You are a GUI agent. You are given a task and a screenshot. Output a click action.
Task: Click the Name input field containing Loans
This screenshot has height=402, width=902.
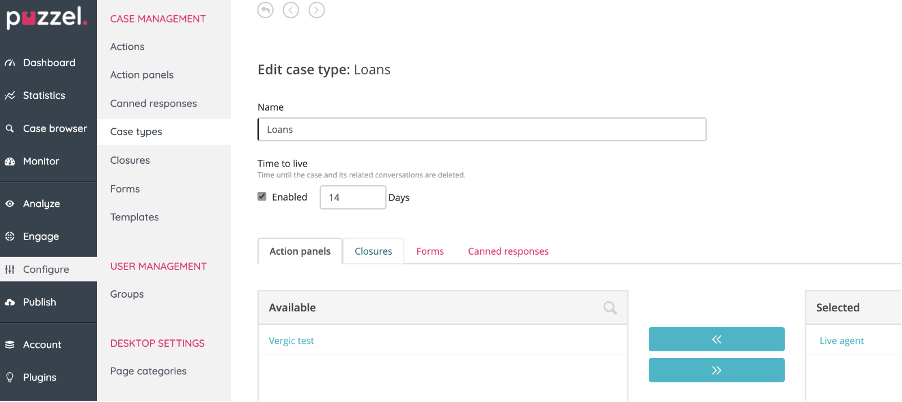click(x=481, y=129)
